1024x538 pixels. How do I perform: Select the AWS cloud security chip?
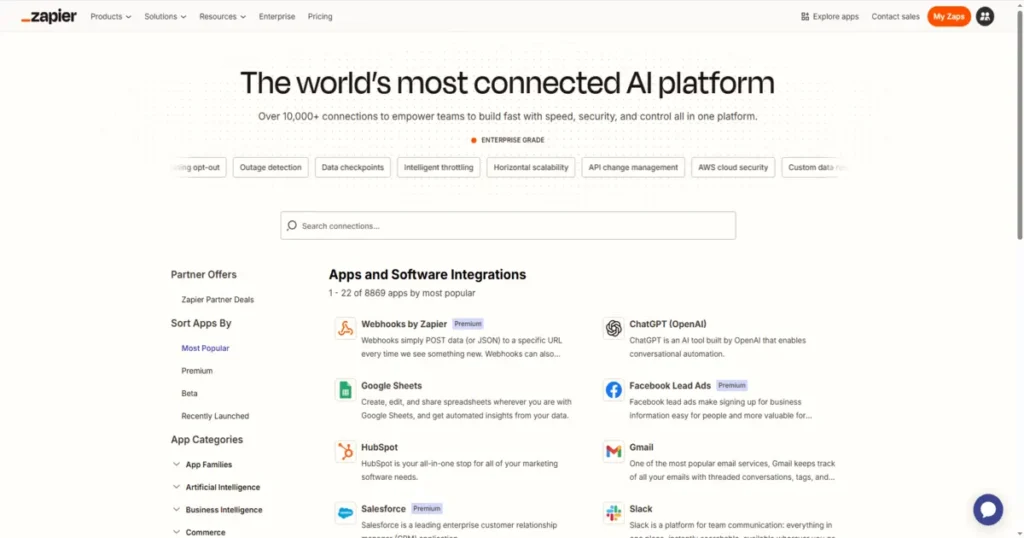(733, 167)
